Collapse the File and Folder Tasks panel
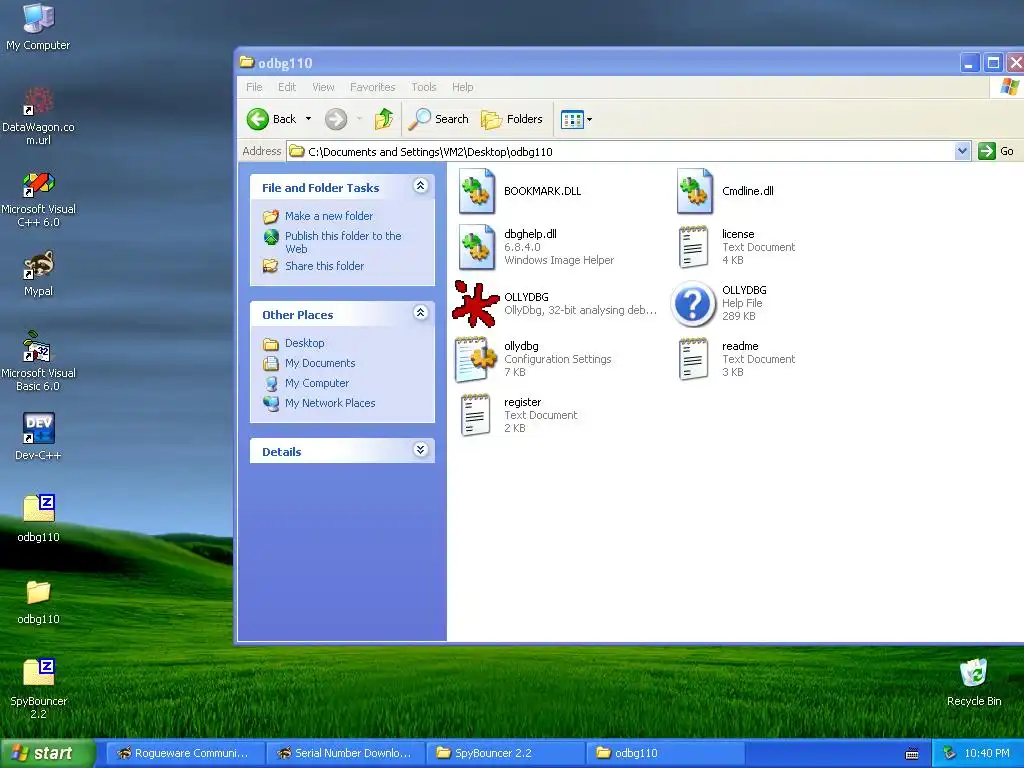The width and height of the screenshot is (1024, 768). [x=421, y=186]
